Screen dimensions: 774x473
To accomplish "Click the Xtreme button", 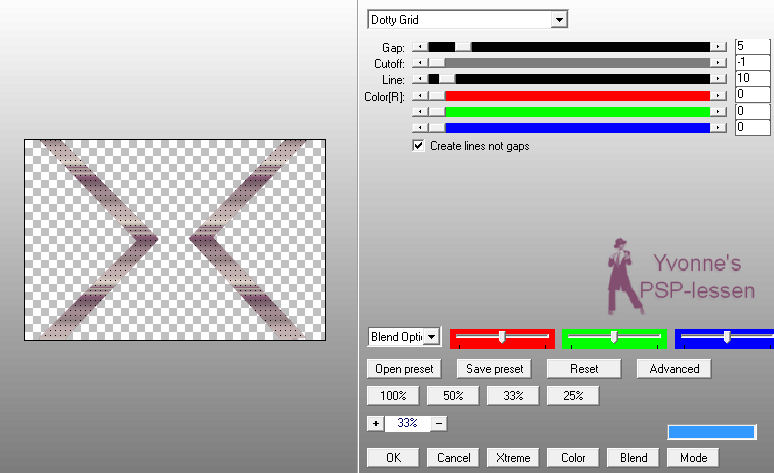I will point(513,458).
